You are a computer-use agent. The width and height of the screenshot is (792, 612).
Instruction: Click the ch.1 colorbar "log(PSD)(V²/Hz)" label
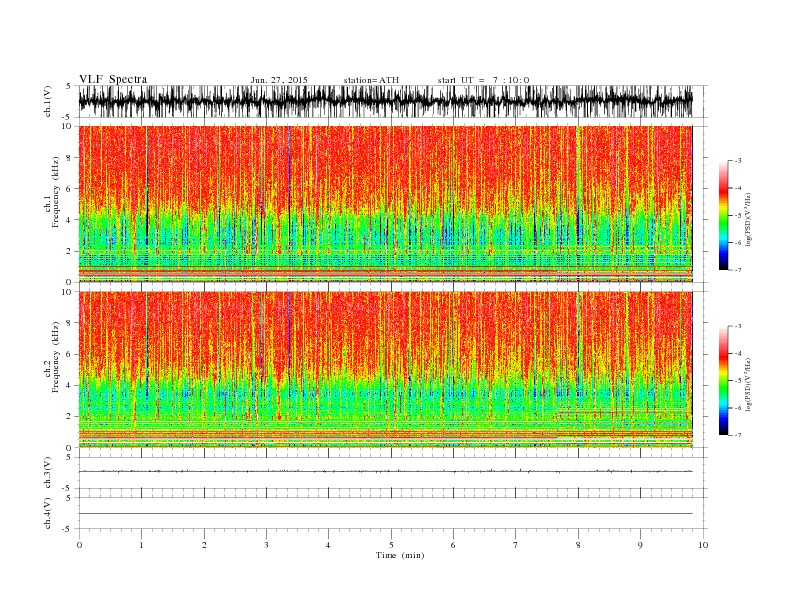749,219
